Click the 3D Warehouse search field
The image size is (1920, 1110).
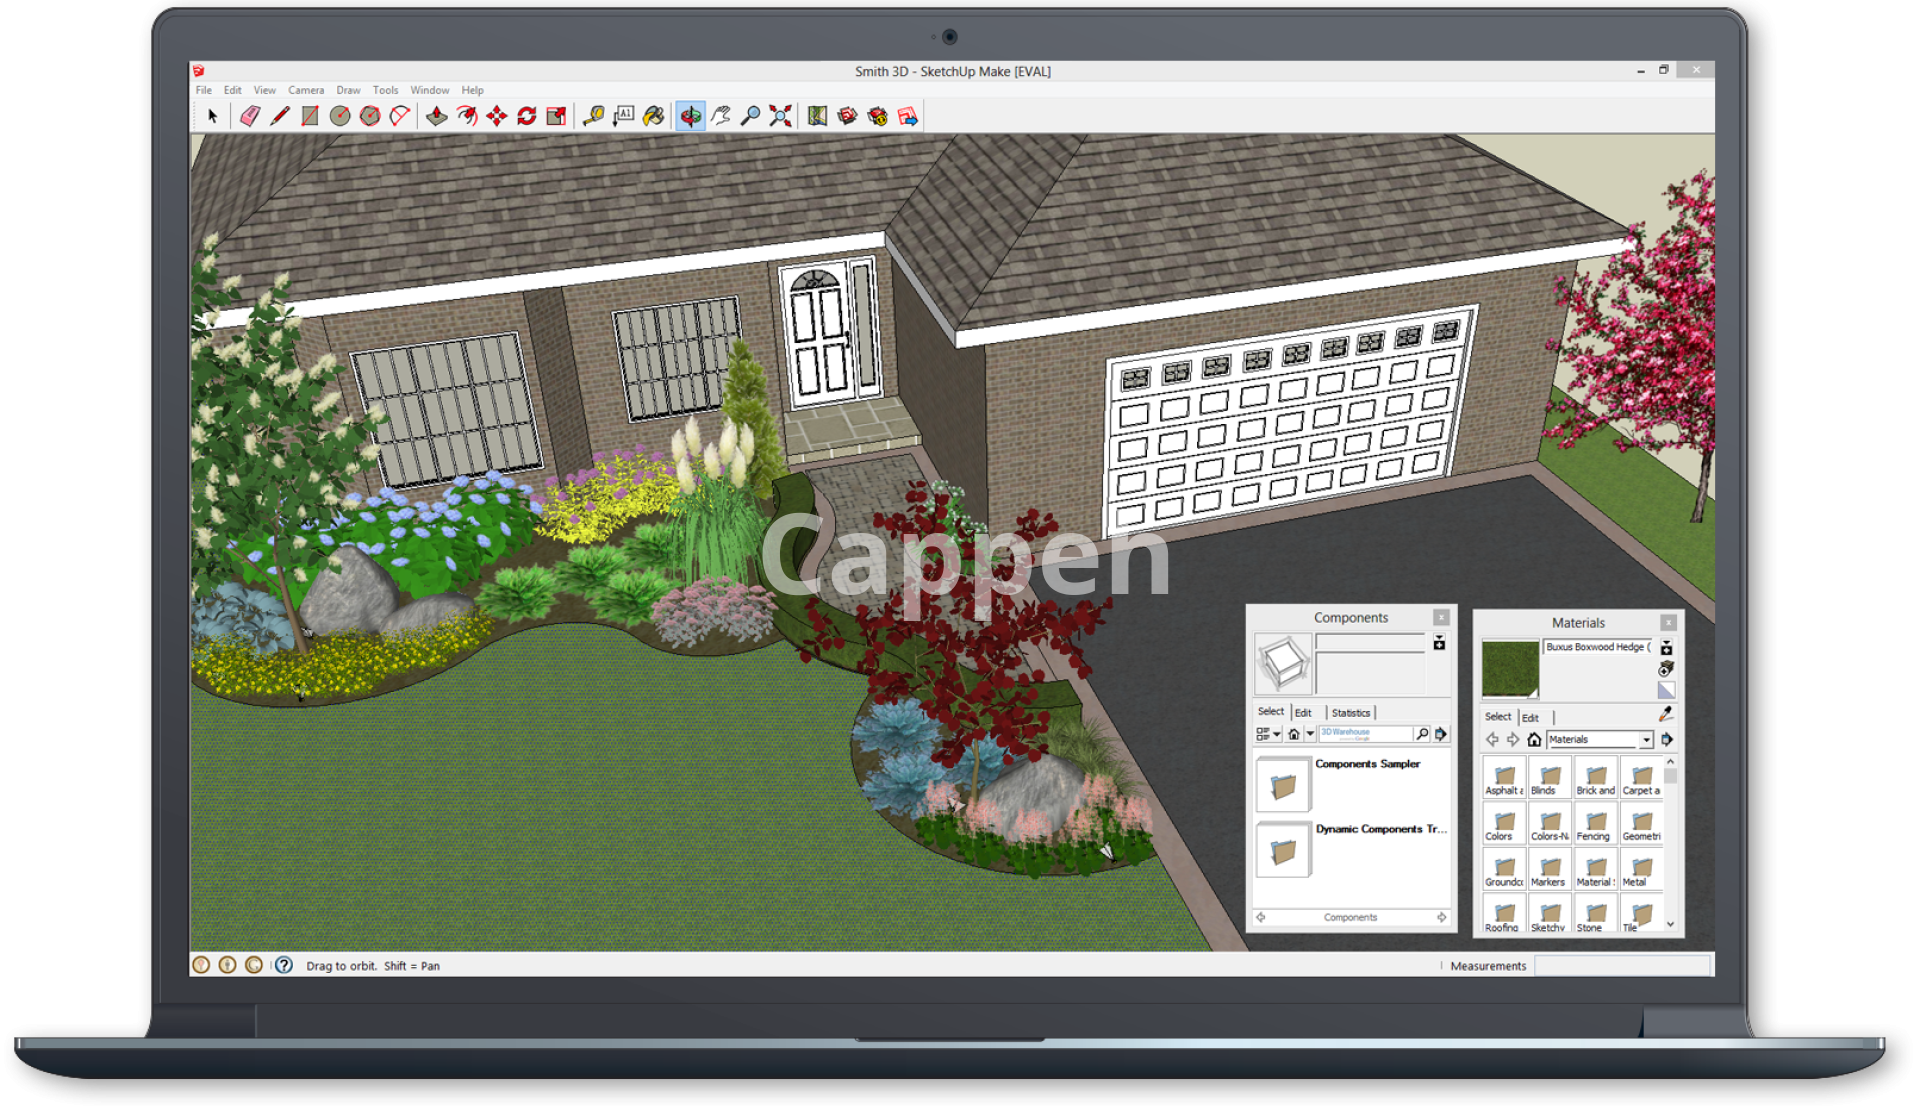pos(1364,734)
